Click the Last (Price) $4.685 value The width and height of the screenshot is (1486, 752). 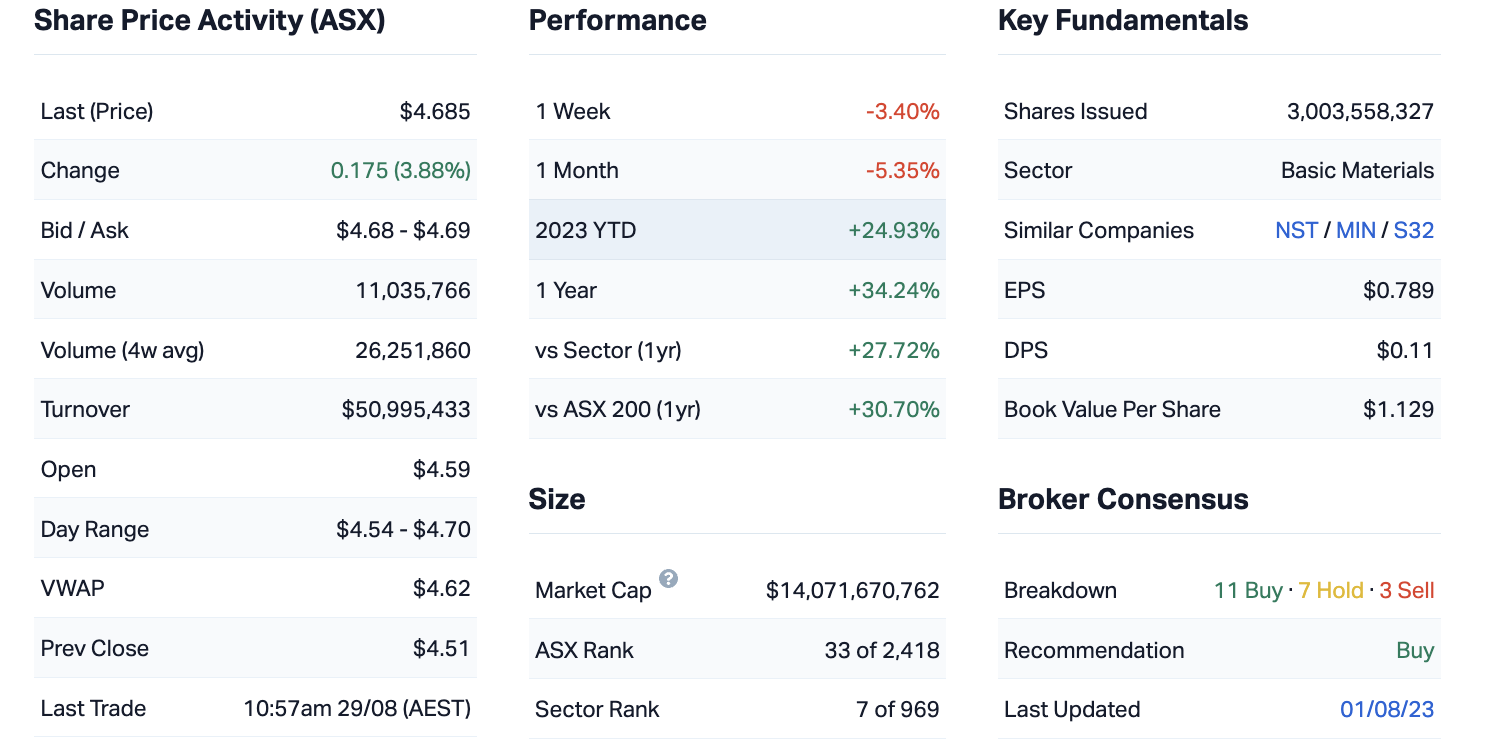[x=434, y=111]
